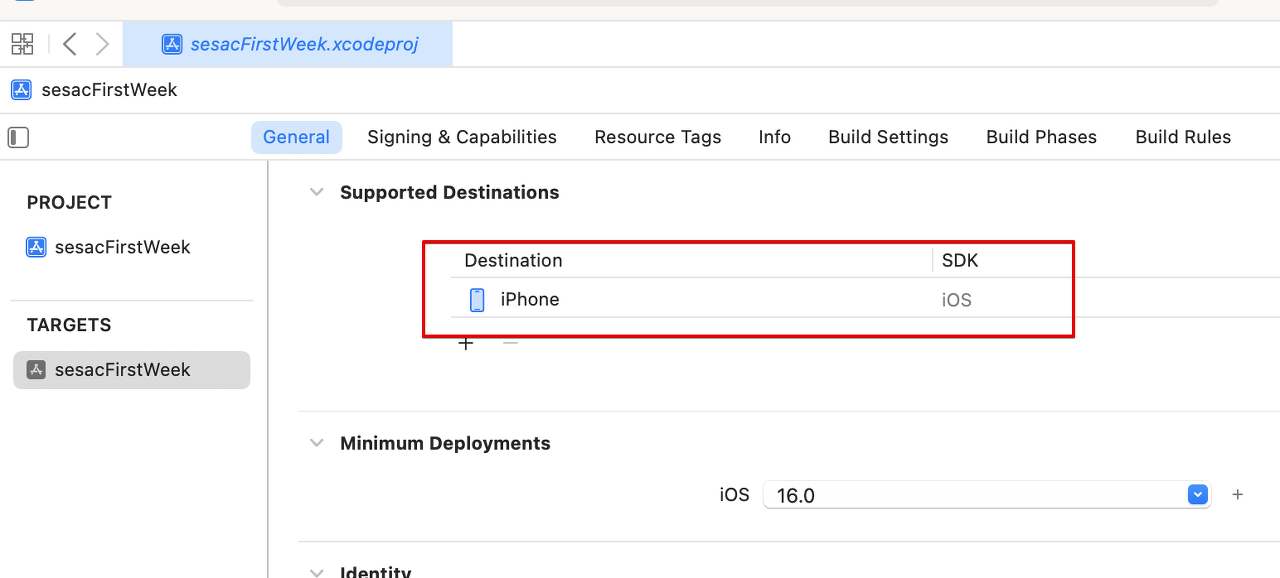Image resolution: width=1280 pixels, height=578 pixels.
Task: Click the target app icon under TARGETS
Action: click(36, 370)
